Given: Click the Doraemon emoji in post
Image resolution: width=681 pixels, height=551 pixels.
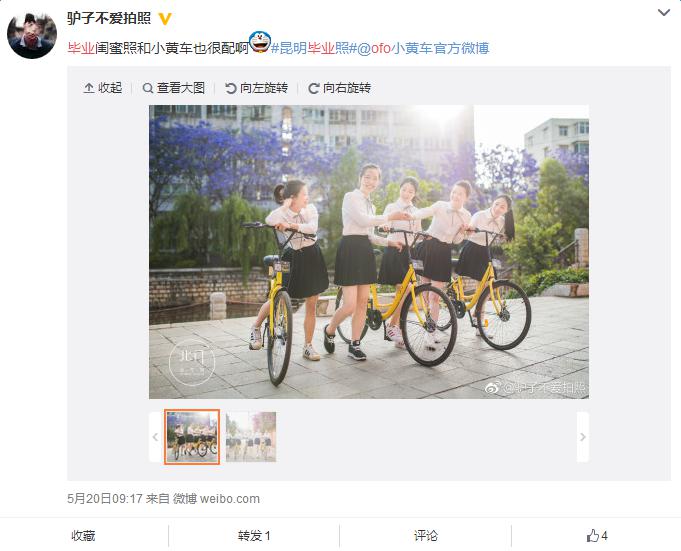Looking at the screenshot, I should coord(260,42).
